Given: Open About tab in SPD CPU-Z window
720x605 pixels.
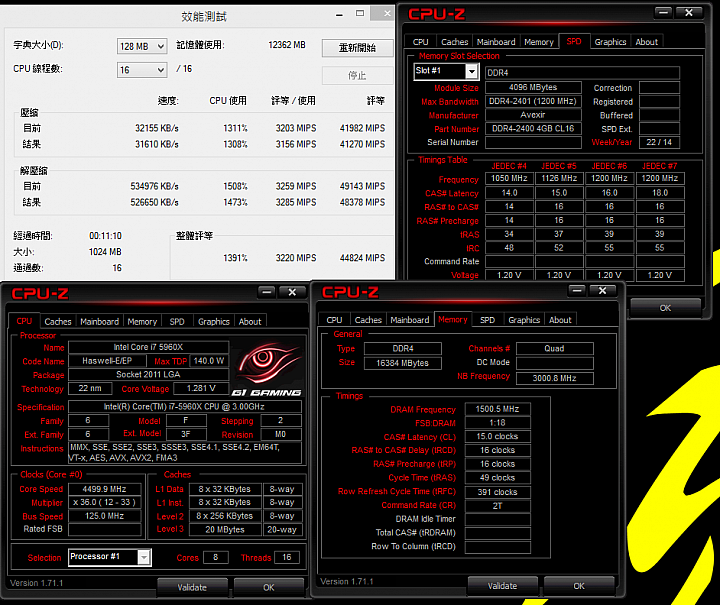Looking at the screenshot, I should pyautogui.click(x=647, y=42).
